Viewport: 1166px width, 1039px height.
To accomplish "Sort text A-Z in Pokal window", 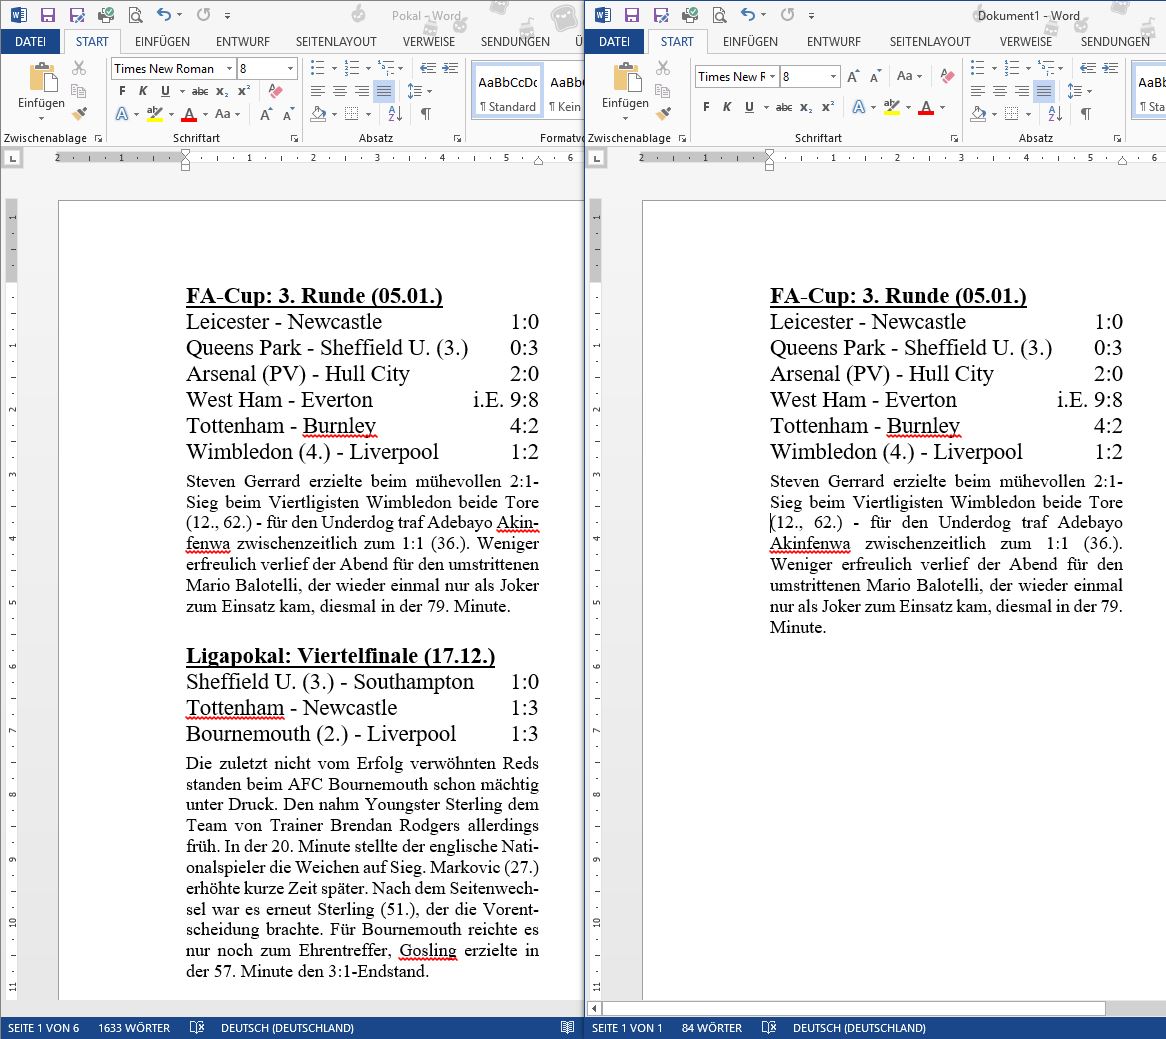I will click(x=395, y=114).
